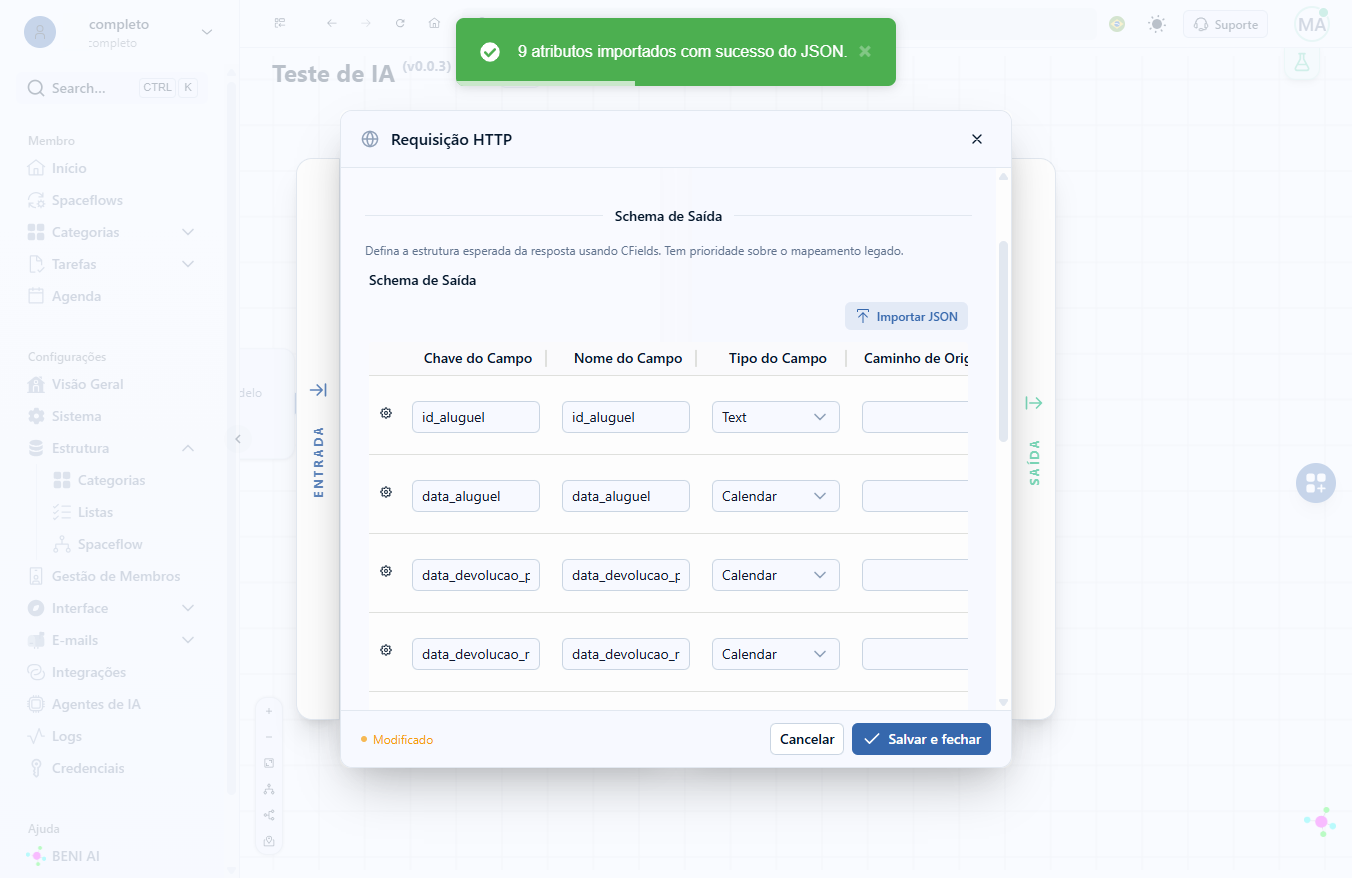This screenshot has width=1352, height=878.
Task: Open Tipo do Campo dropdown for data_aluguel
Action: pyautogui.click(x=776, y=496)
